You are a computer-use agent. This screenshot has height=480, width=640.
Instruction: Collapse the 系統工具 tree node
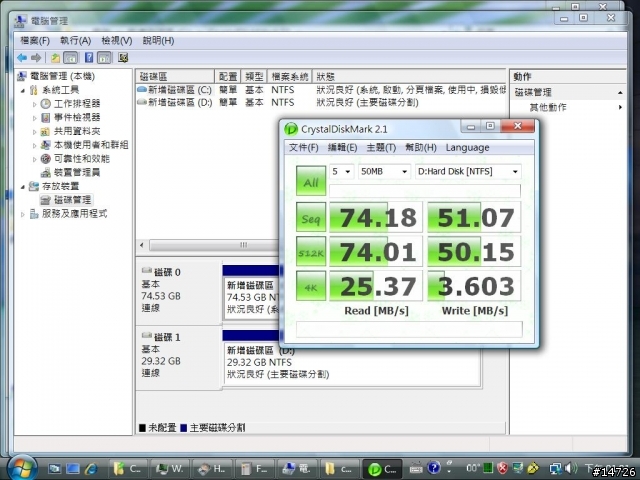point(23,90)
